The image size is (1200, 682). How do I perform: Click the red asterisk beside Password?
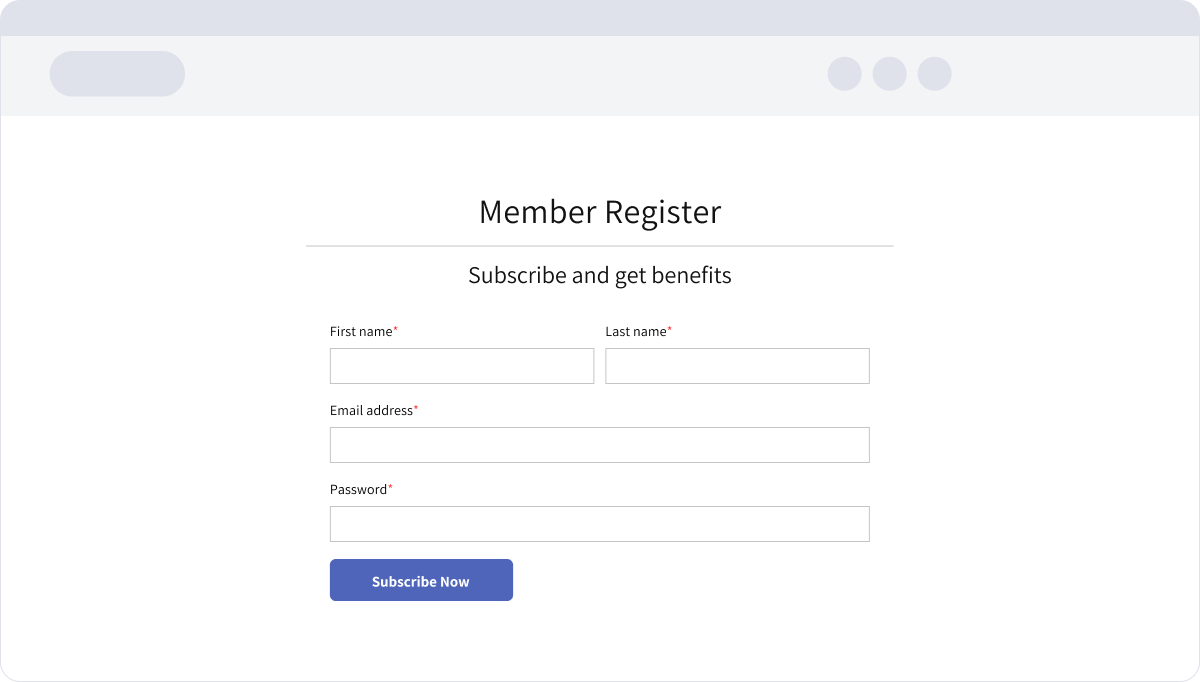point(390,487)
